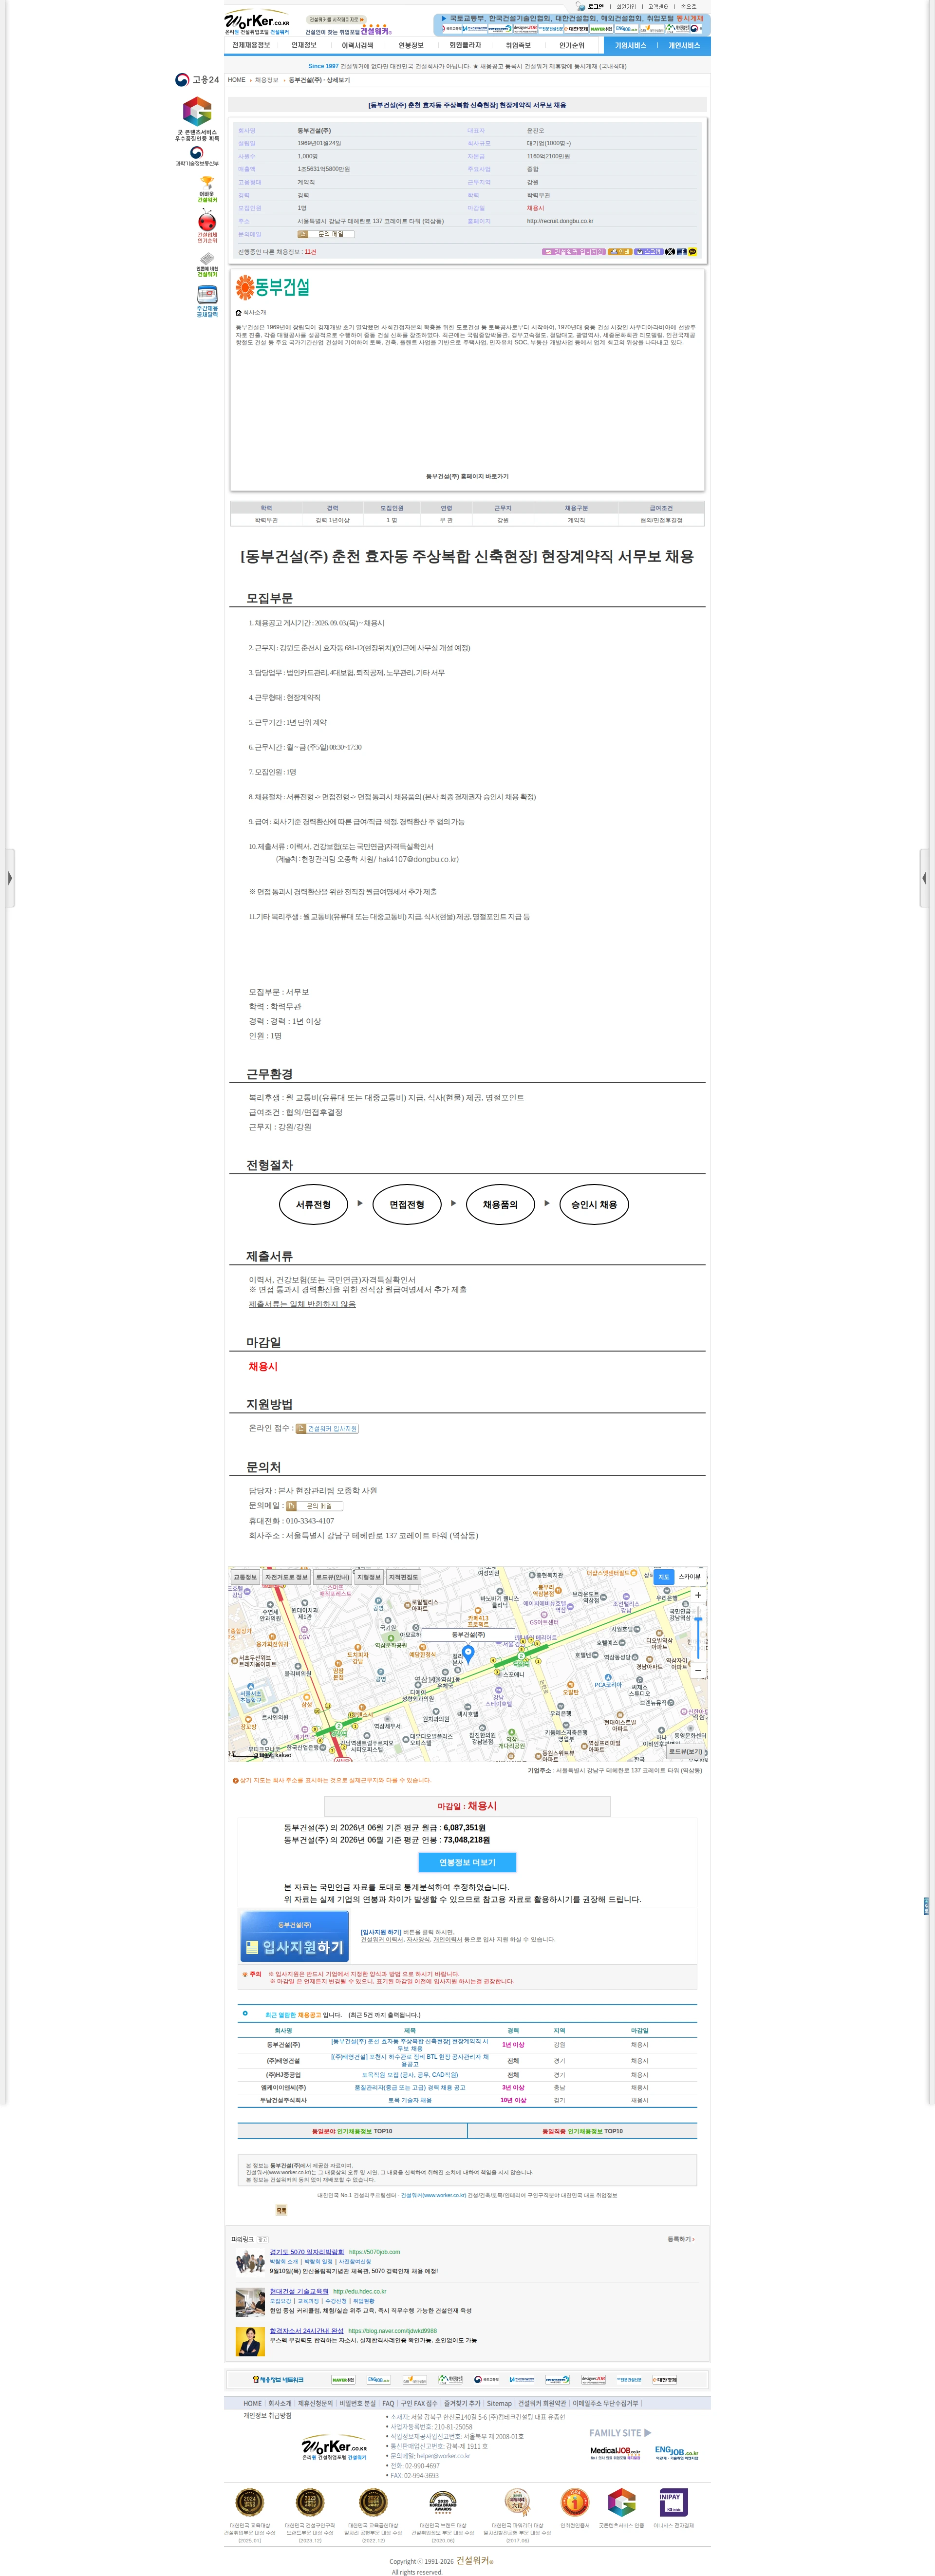
Task: Click the 연봉정보 더보기 button
Action: click(x=467, y=1862)
